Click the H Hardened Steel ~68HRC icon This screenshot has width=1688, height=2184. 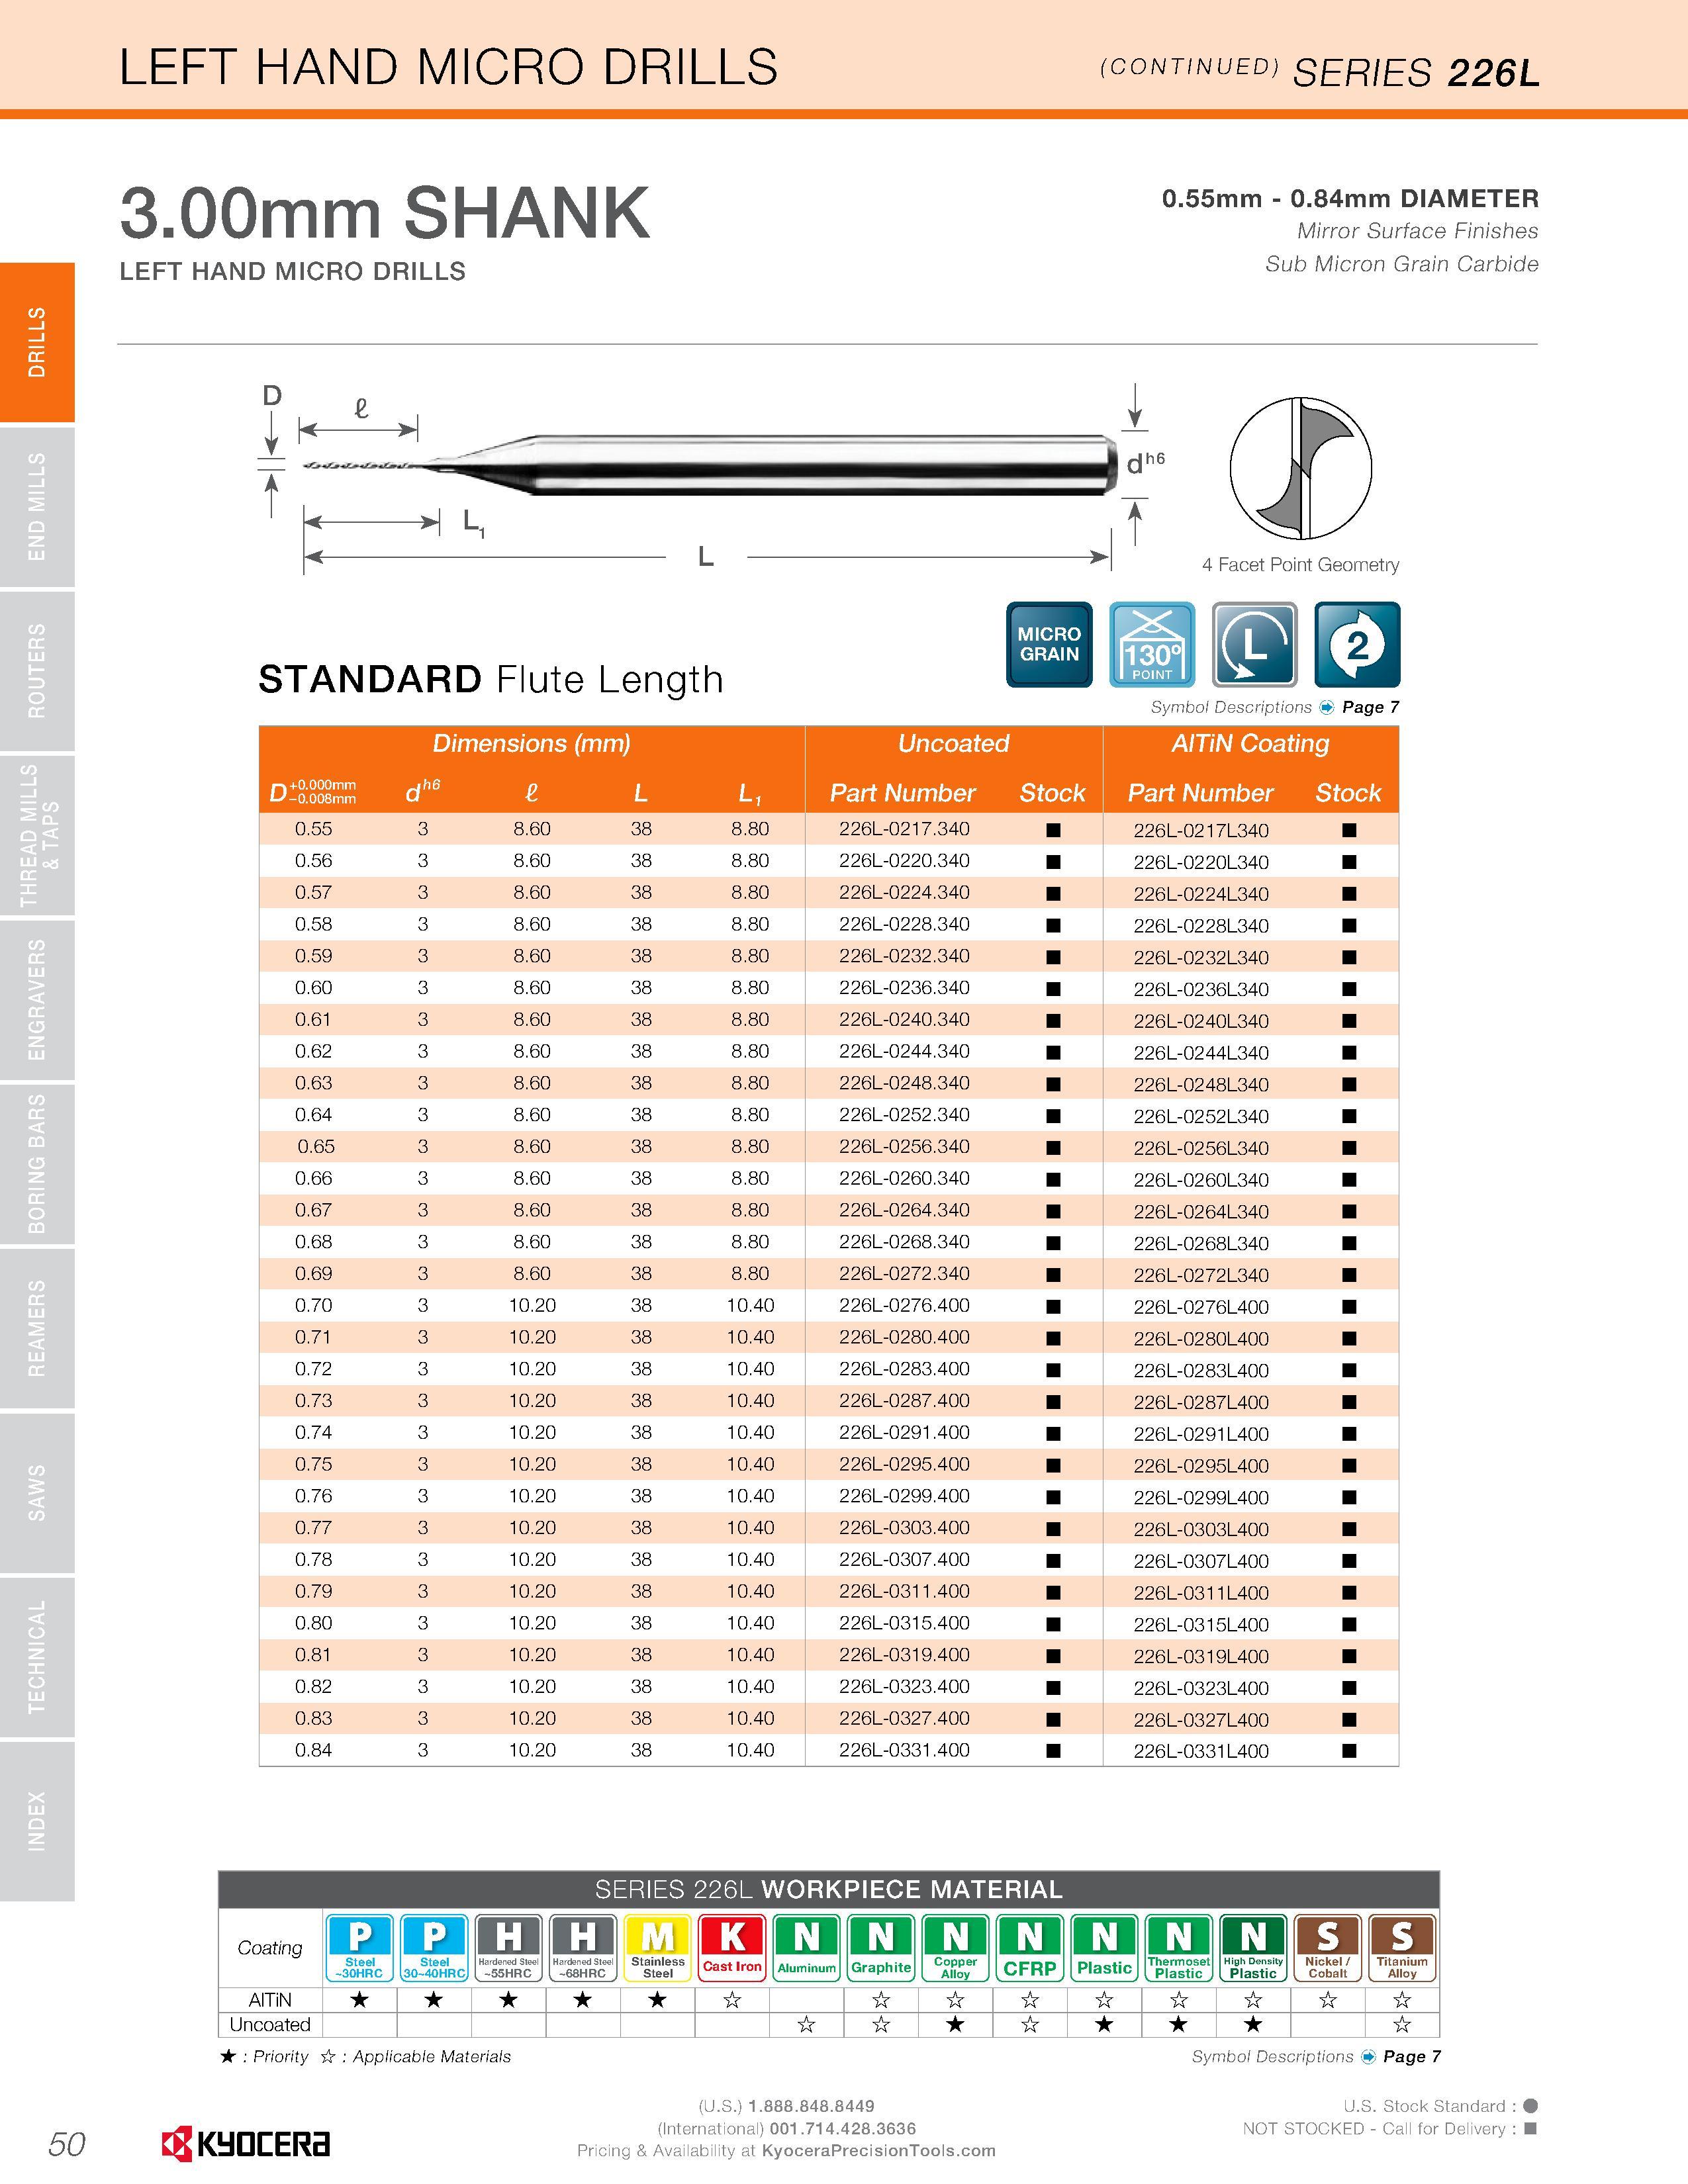point(583,1947)
